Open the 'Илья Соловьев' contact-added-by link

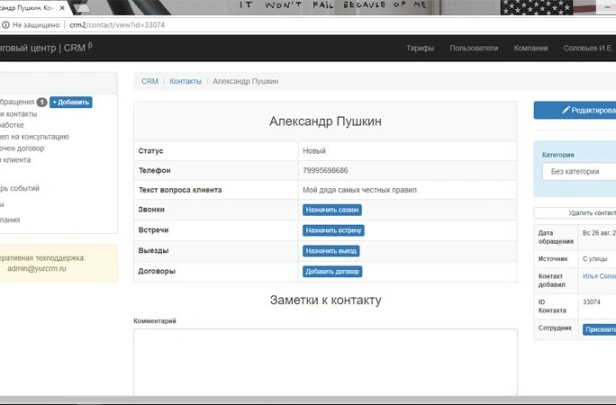(x=598, y=275)
